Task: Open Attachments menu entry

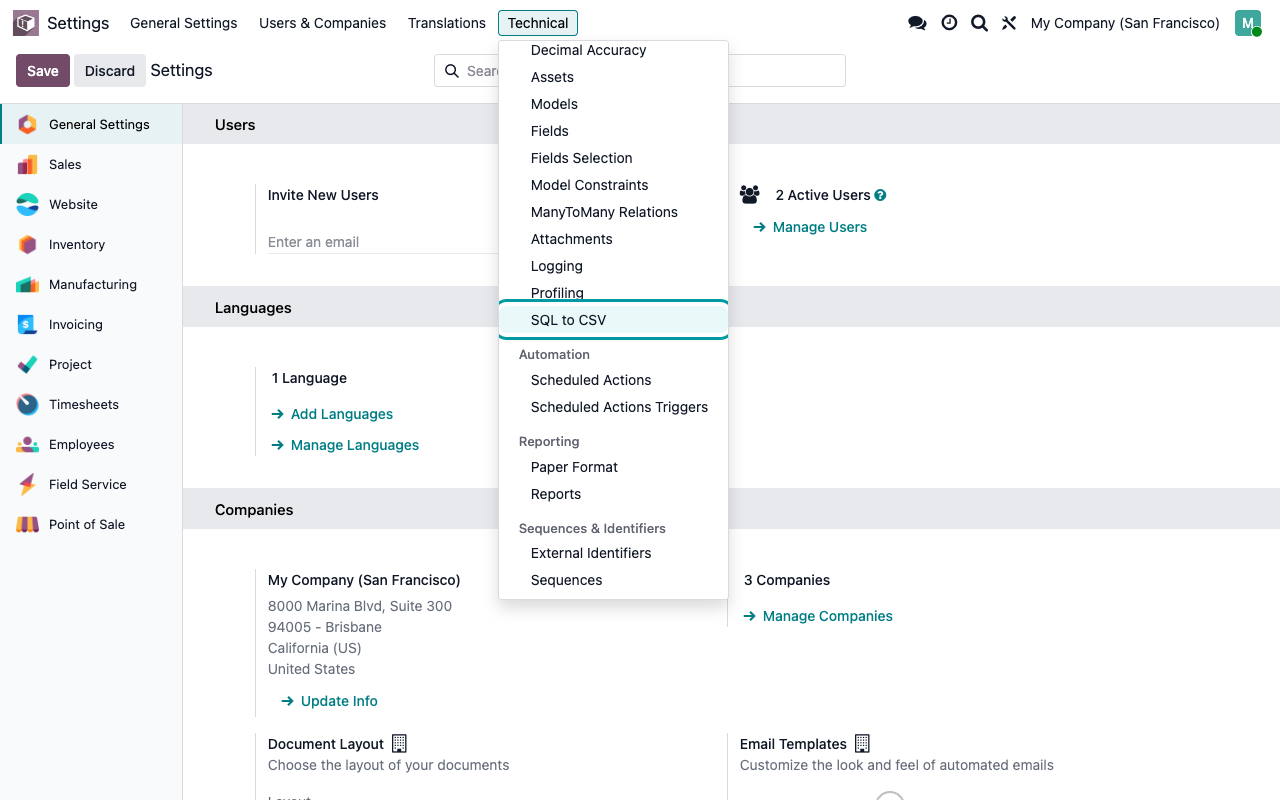Action: tap(613, 239)
